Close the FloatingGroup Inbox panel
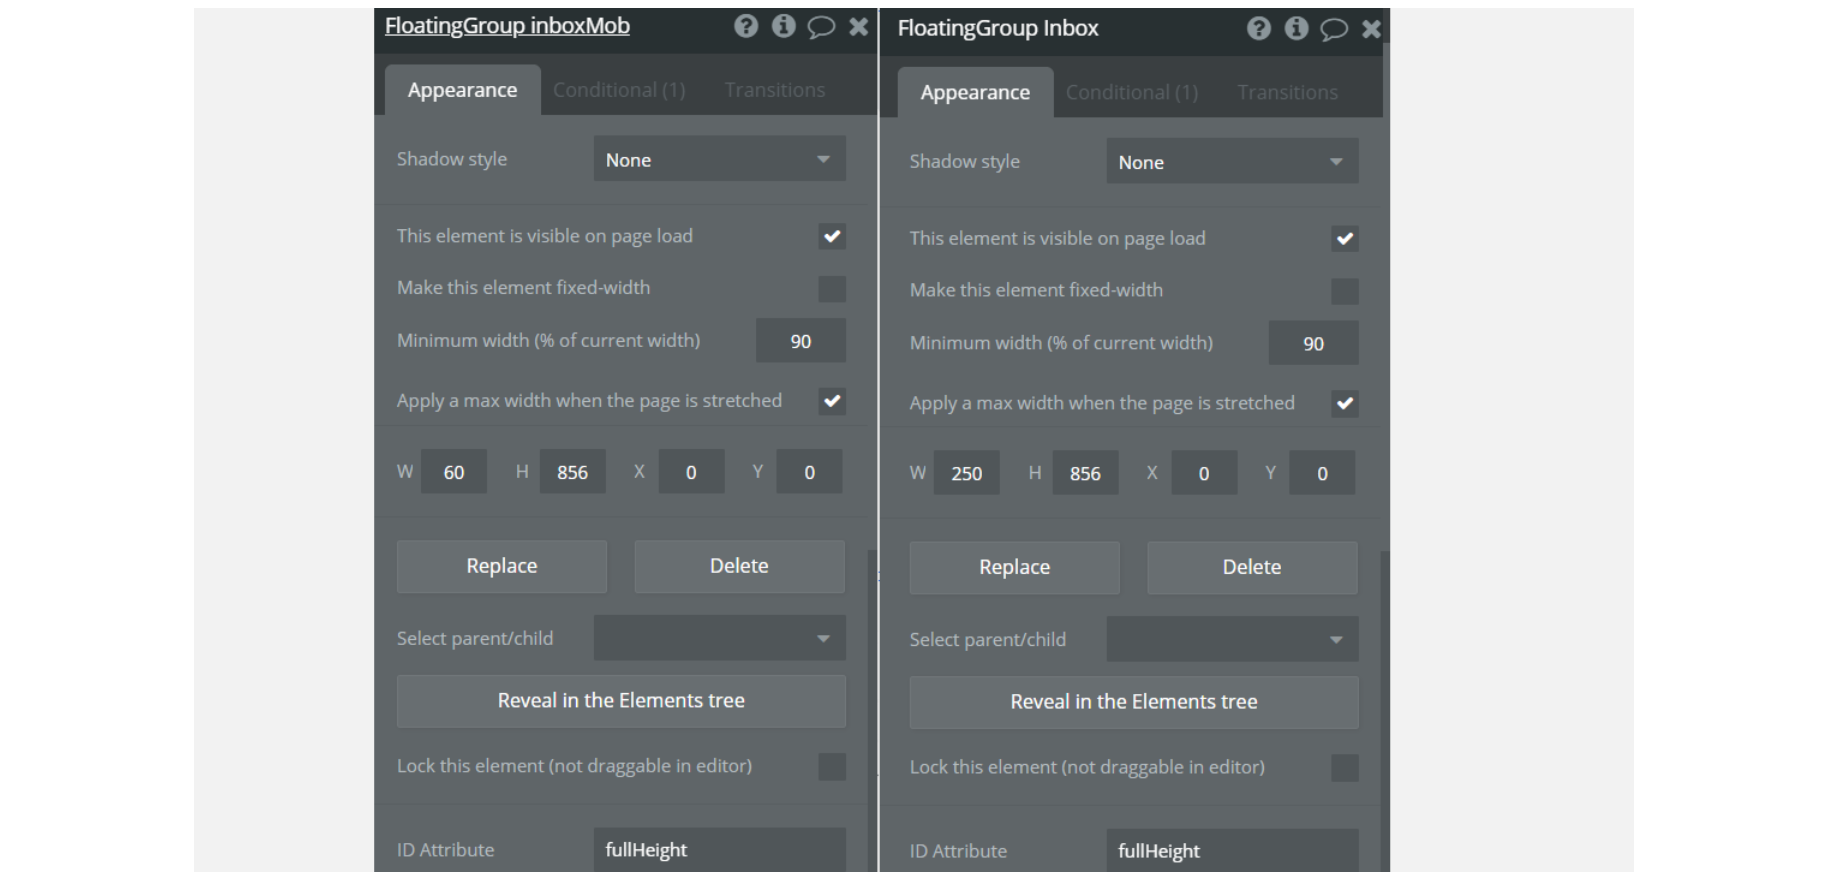The height and width of the screenshot is (882, 1830). click(1371, 29)
